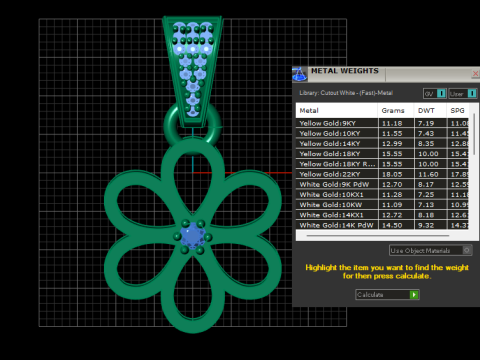This screenshot has width=480, height=360.
Task: Select the White Gold:14K PdW row
Action: pyautogui.click(x=382, y=225)
